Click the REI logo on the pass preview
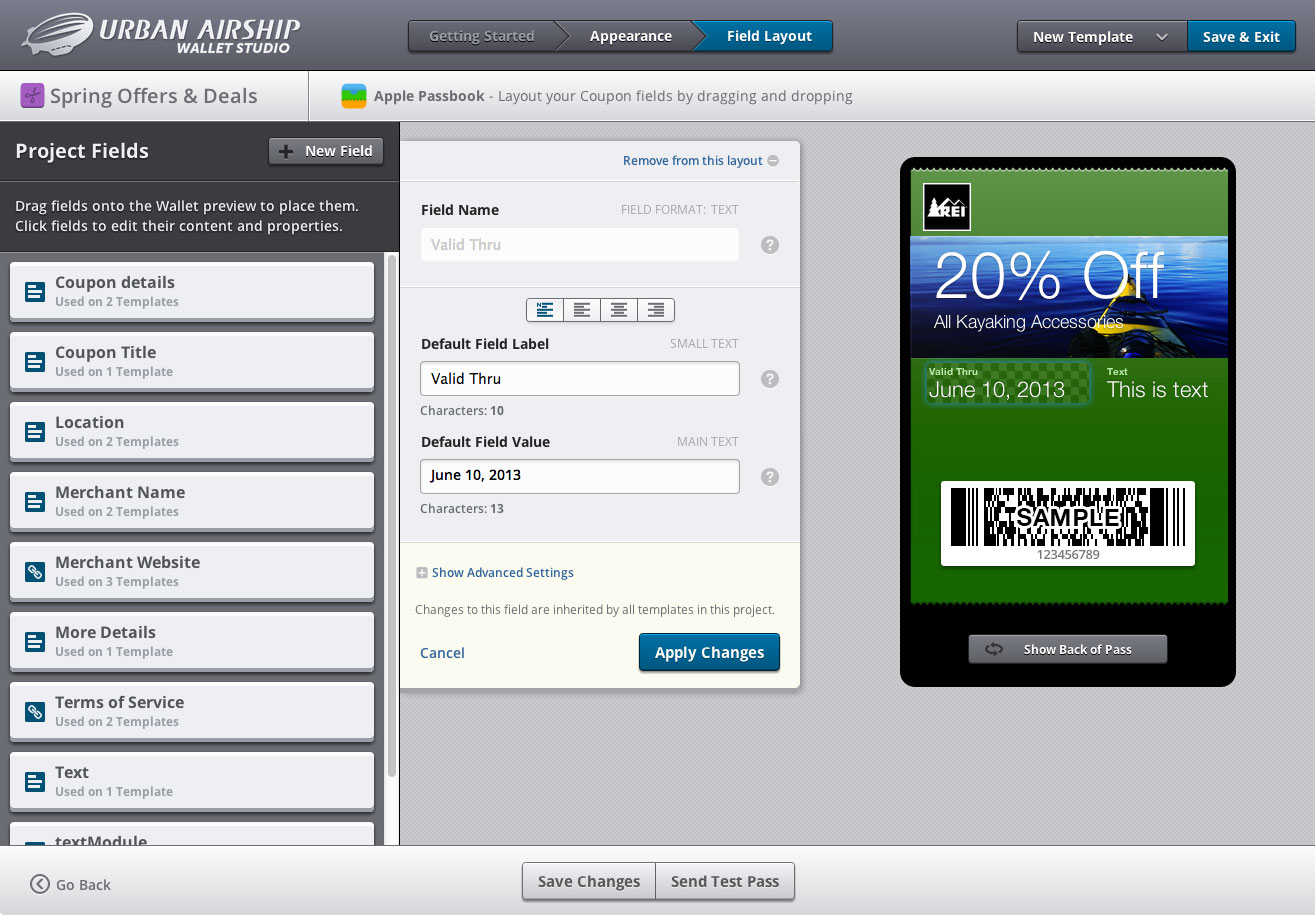The height and width of the screenshot is (915, 1315). pyautogui.click(x=947, y=207)
